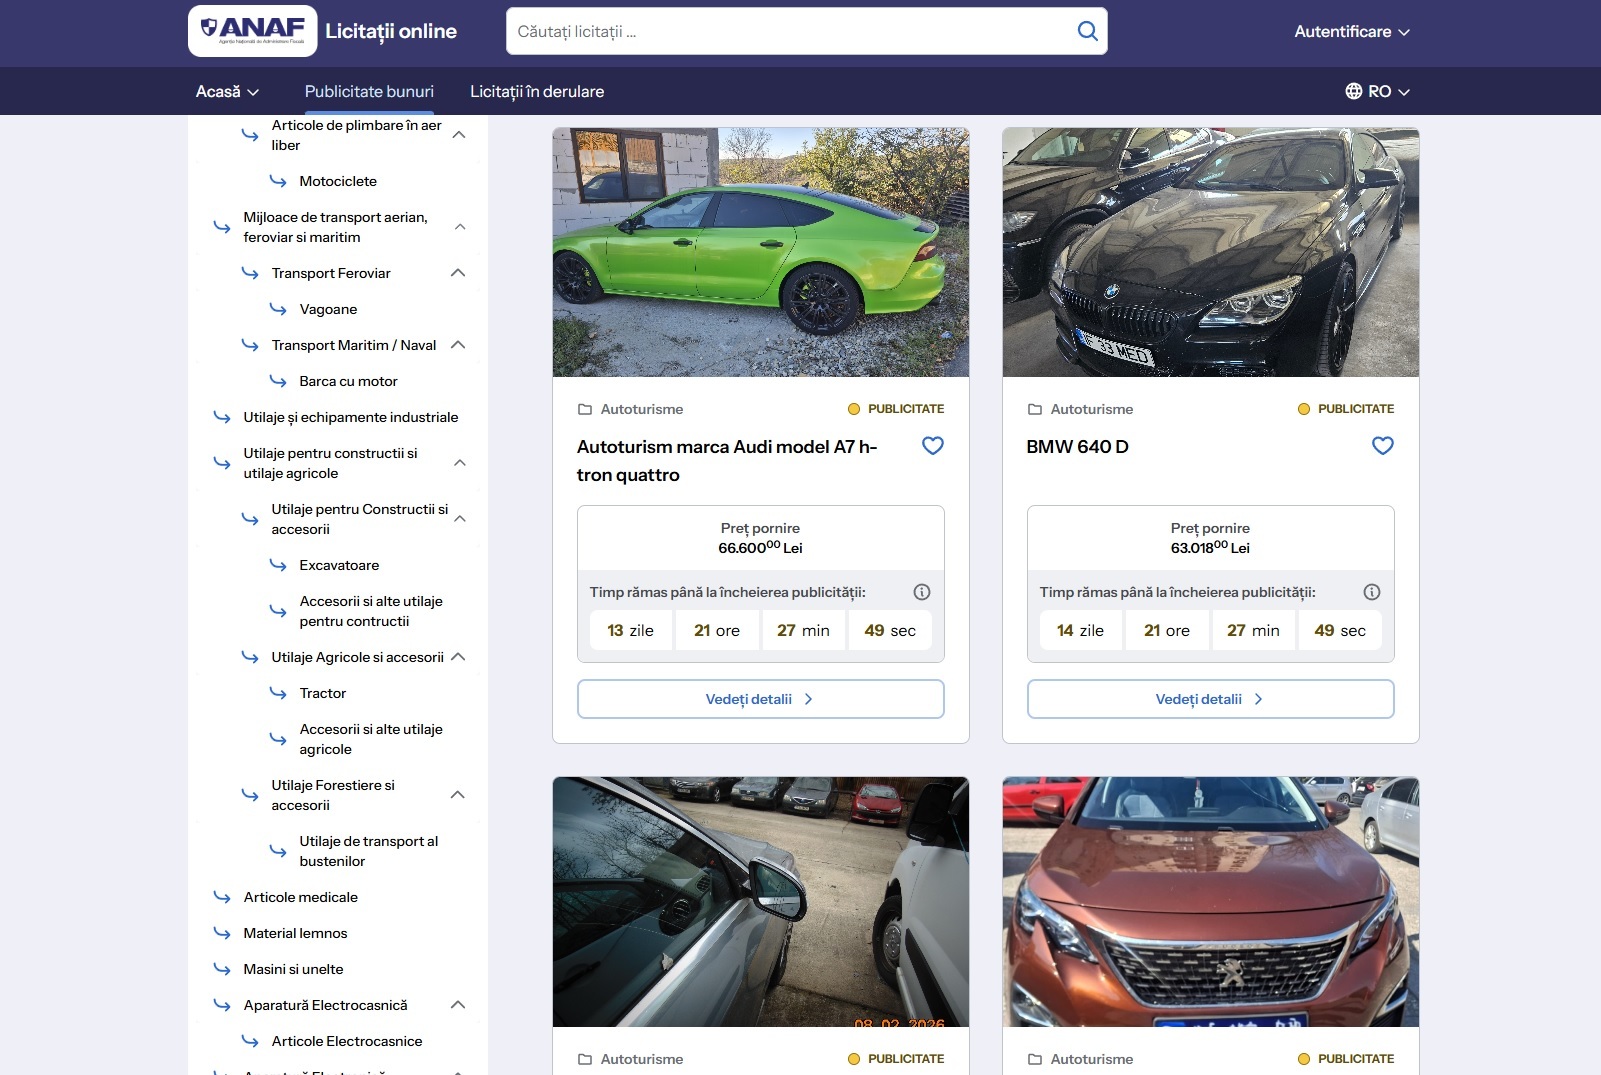Click info icon in Audi A7 countdown

point(922,592)
